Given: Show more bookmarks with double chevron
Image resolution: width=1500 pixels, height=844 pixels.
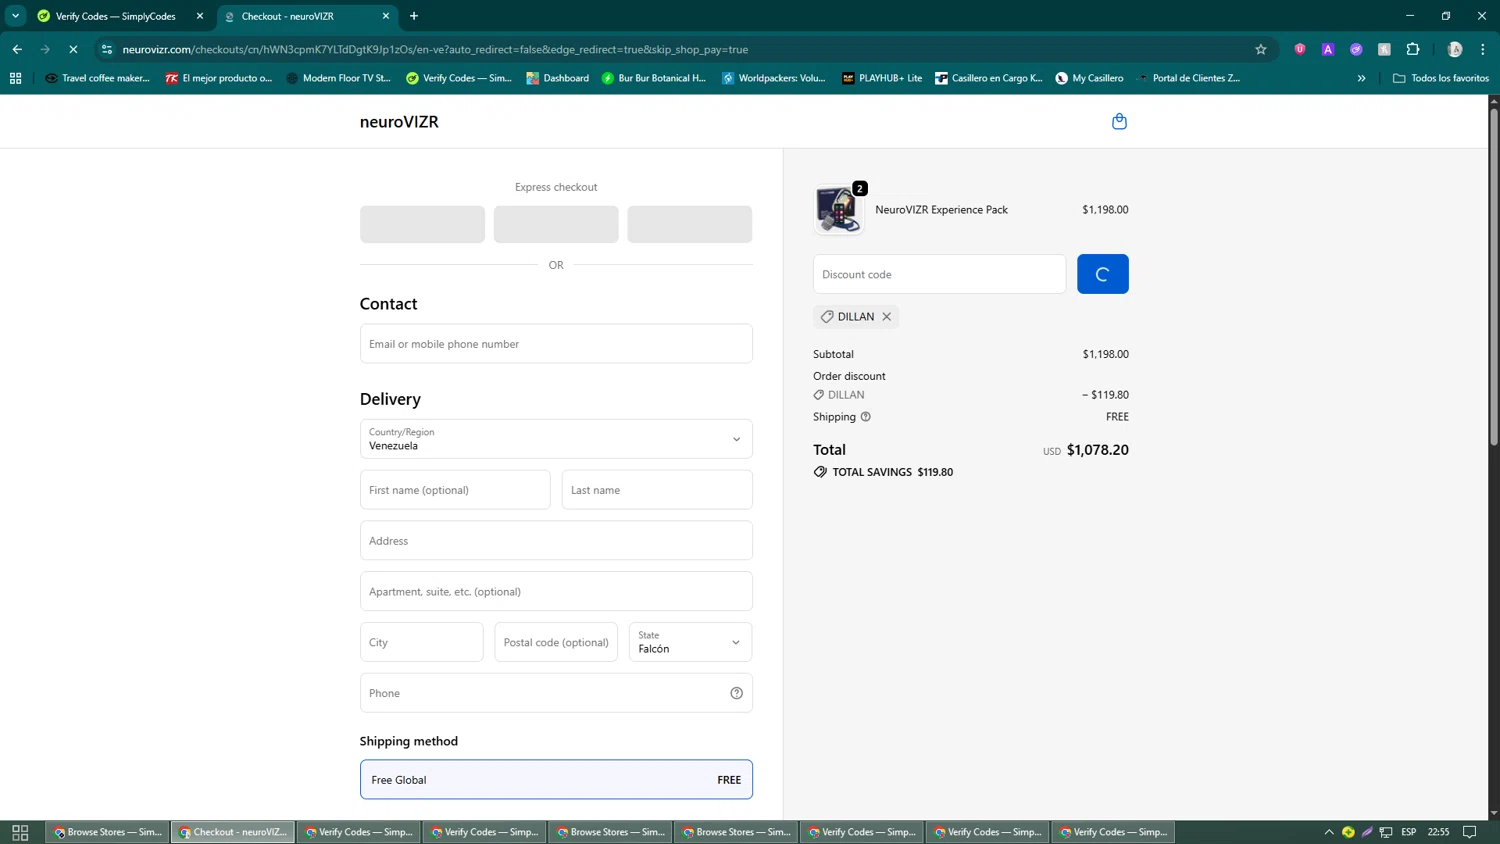Looking at the screenshot, I should [x=1361, y=78].
